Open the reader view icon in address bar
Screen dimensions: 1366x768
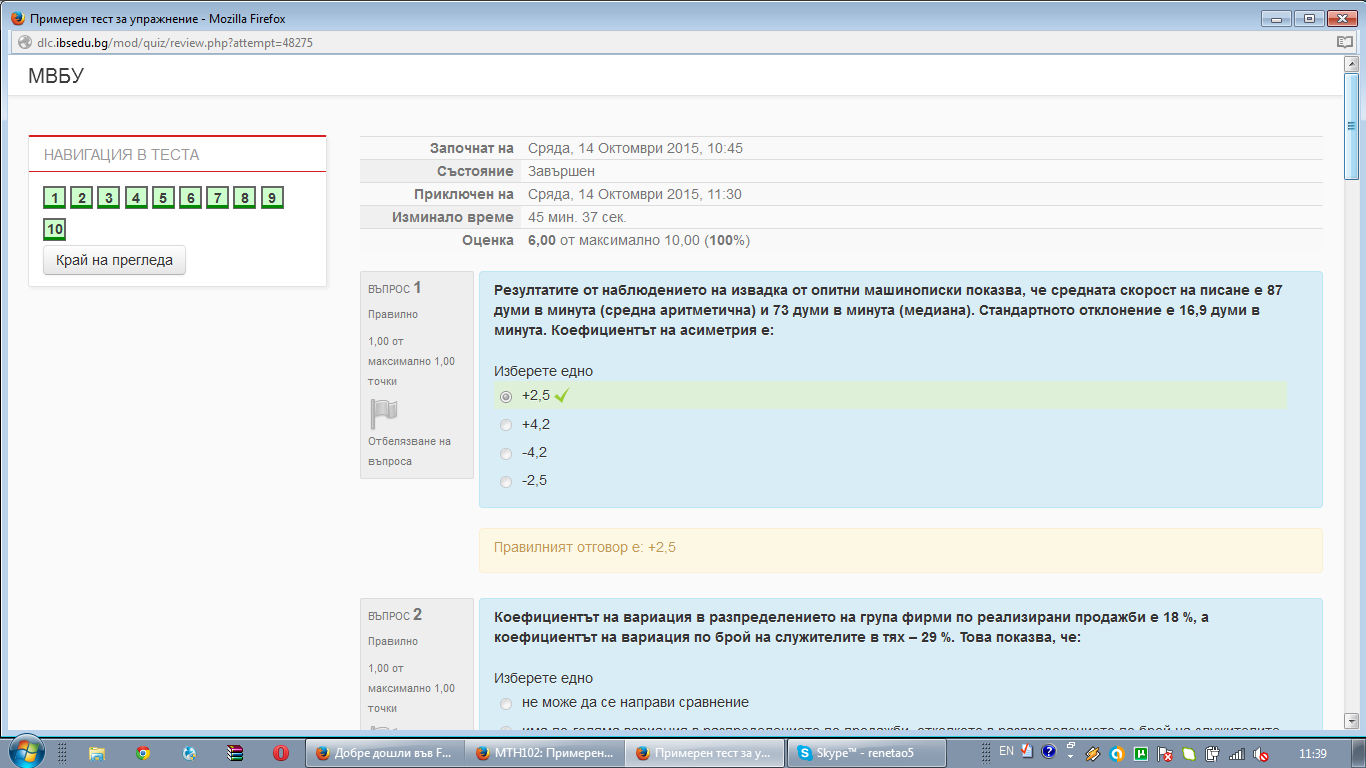(1345, 43)
